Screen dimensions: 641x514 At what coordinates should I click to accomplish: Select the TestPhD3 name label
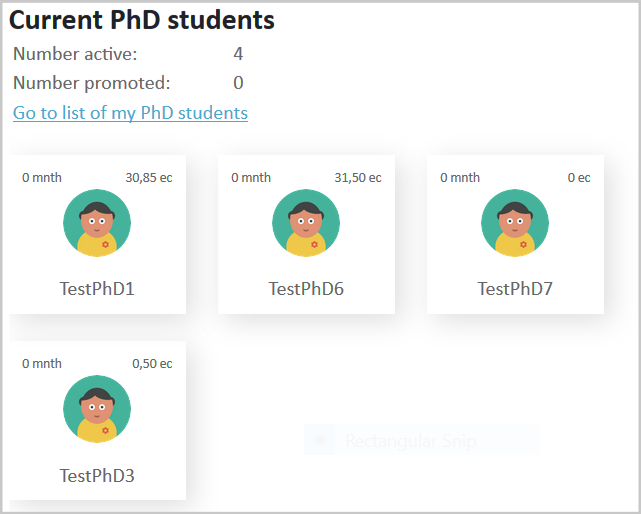coord(97,475)
